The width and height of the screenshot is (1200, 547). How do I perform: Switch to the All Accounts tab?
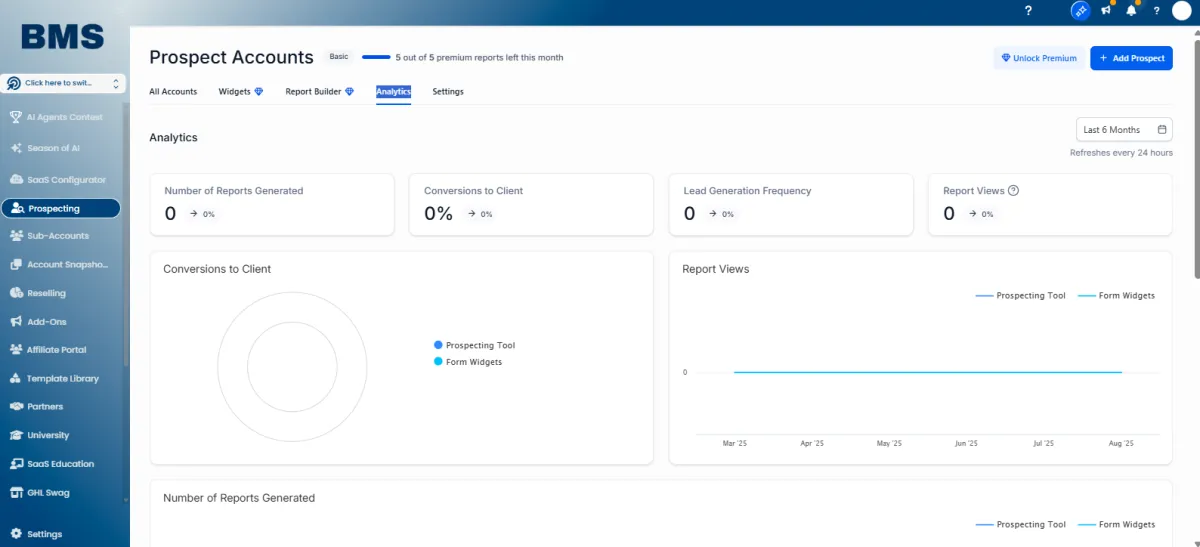[173, 92]
